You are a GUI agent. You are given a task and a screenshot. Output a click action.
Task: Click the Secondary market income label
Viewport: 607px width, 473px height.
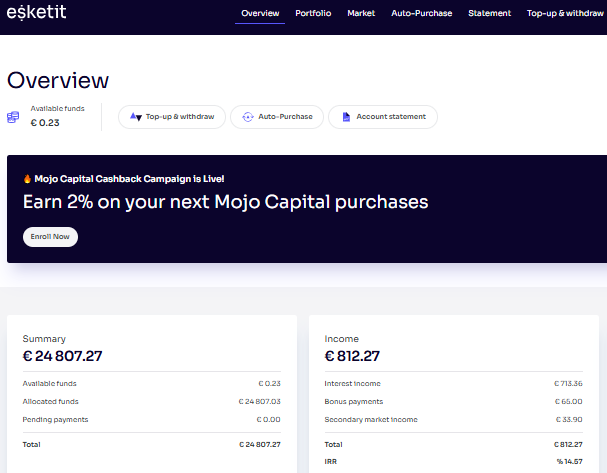pos(371,420)
